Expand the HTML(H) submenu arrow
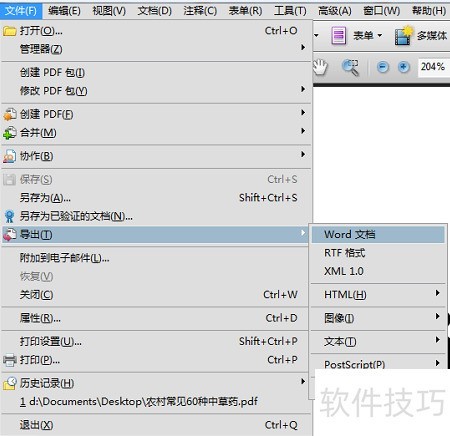This screenshot has width=450, height=436. 437,293
